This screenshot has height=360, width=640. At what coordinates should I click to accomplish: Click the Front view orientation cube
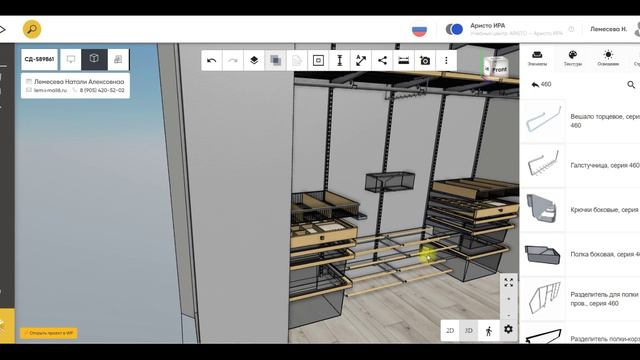click(x=496, y=69)
